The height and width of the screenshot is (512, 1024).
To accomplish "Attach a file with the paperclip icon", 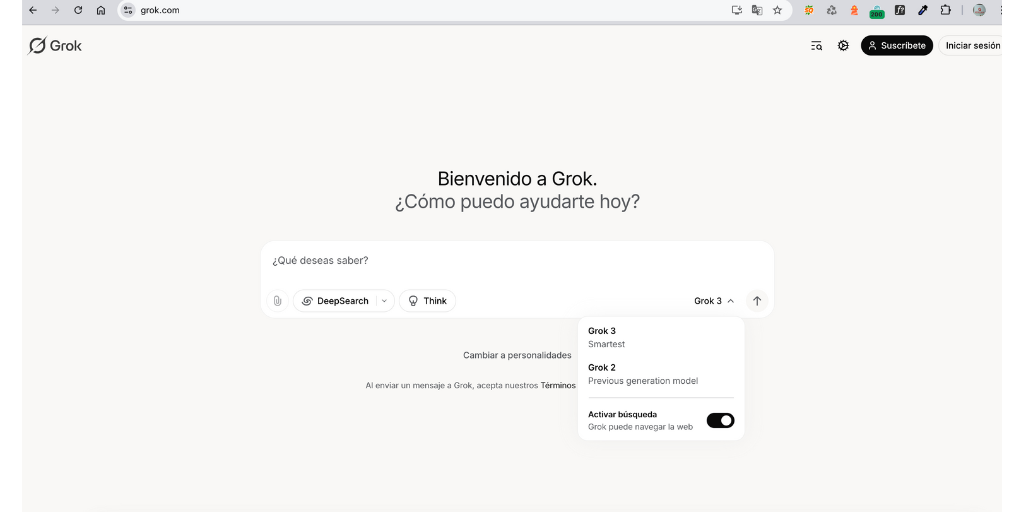I will tap(277, 301).
